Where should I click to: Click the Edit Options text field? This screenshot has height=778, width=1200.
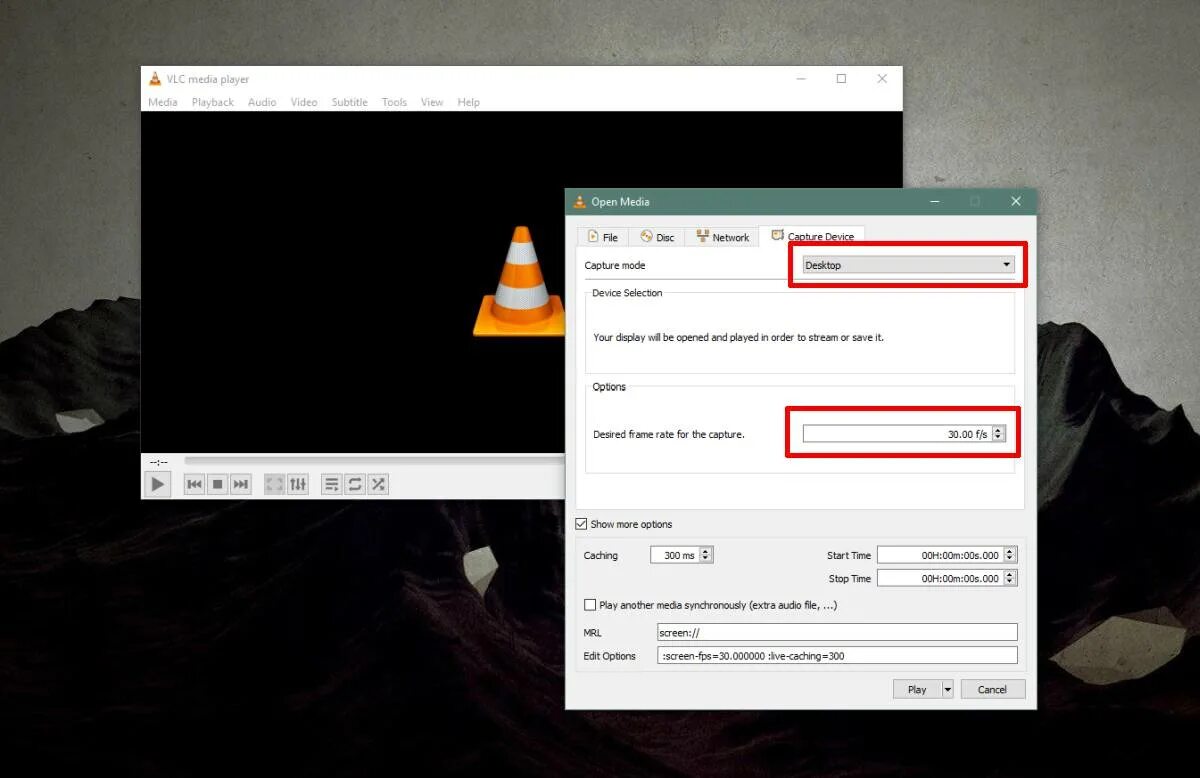pyautogui.click(x=837, y=656)
